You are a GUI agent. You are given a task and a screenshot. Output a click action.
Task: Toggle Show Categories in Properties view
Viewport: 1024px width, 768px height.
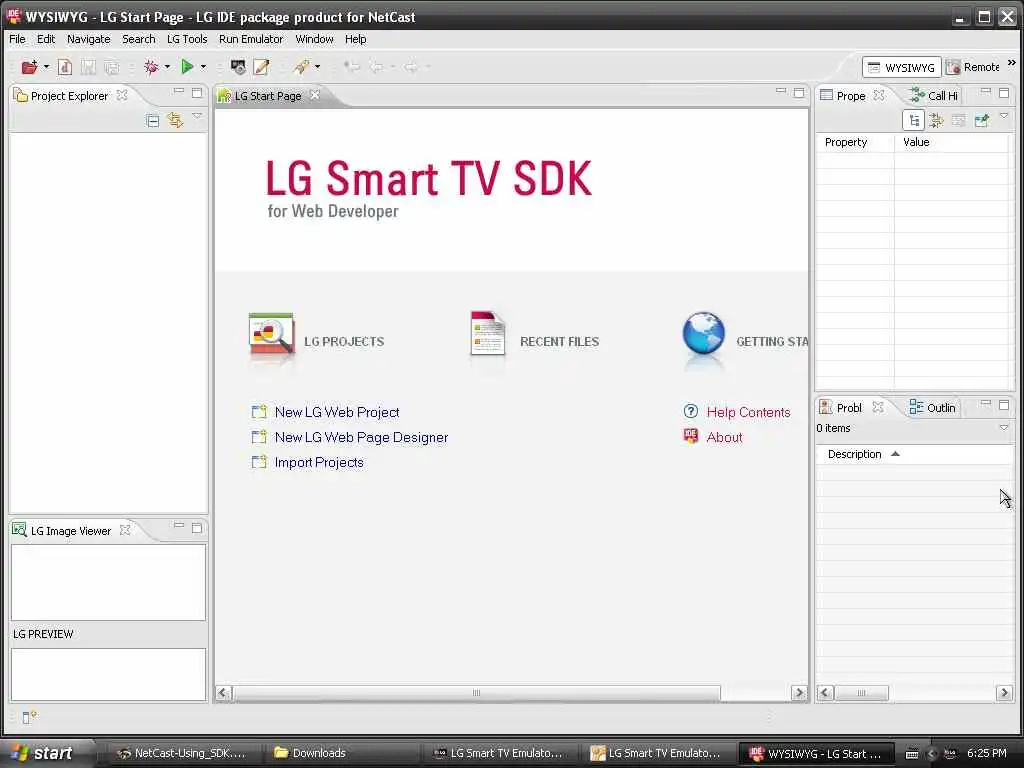click(914, 121)
